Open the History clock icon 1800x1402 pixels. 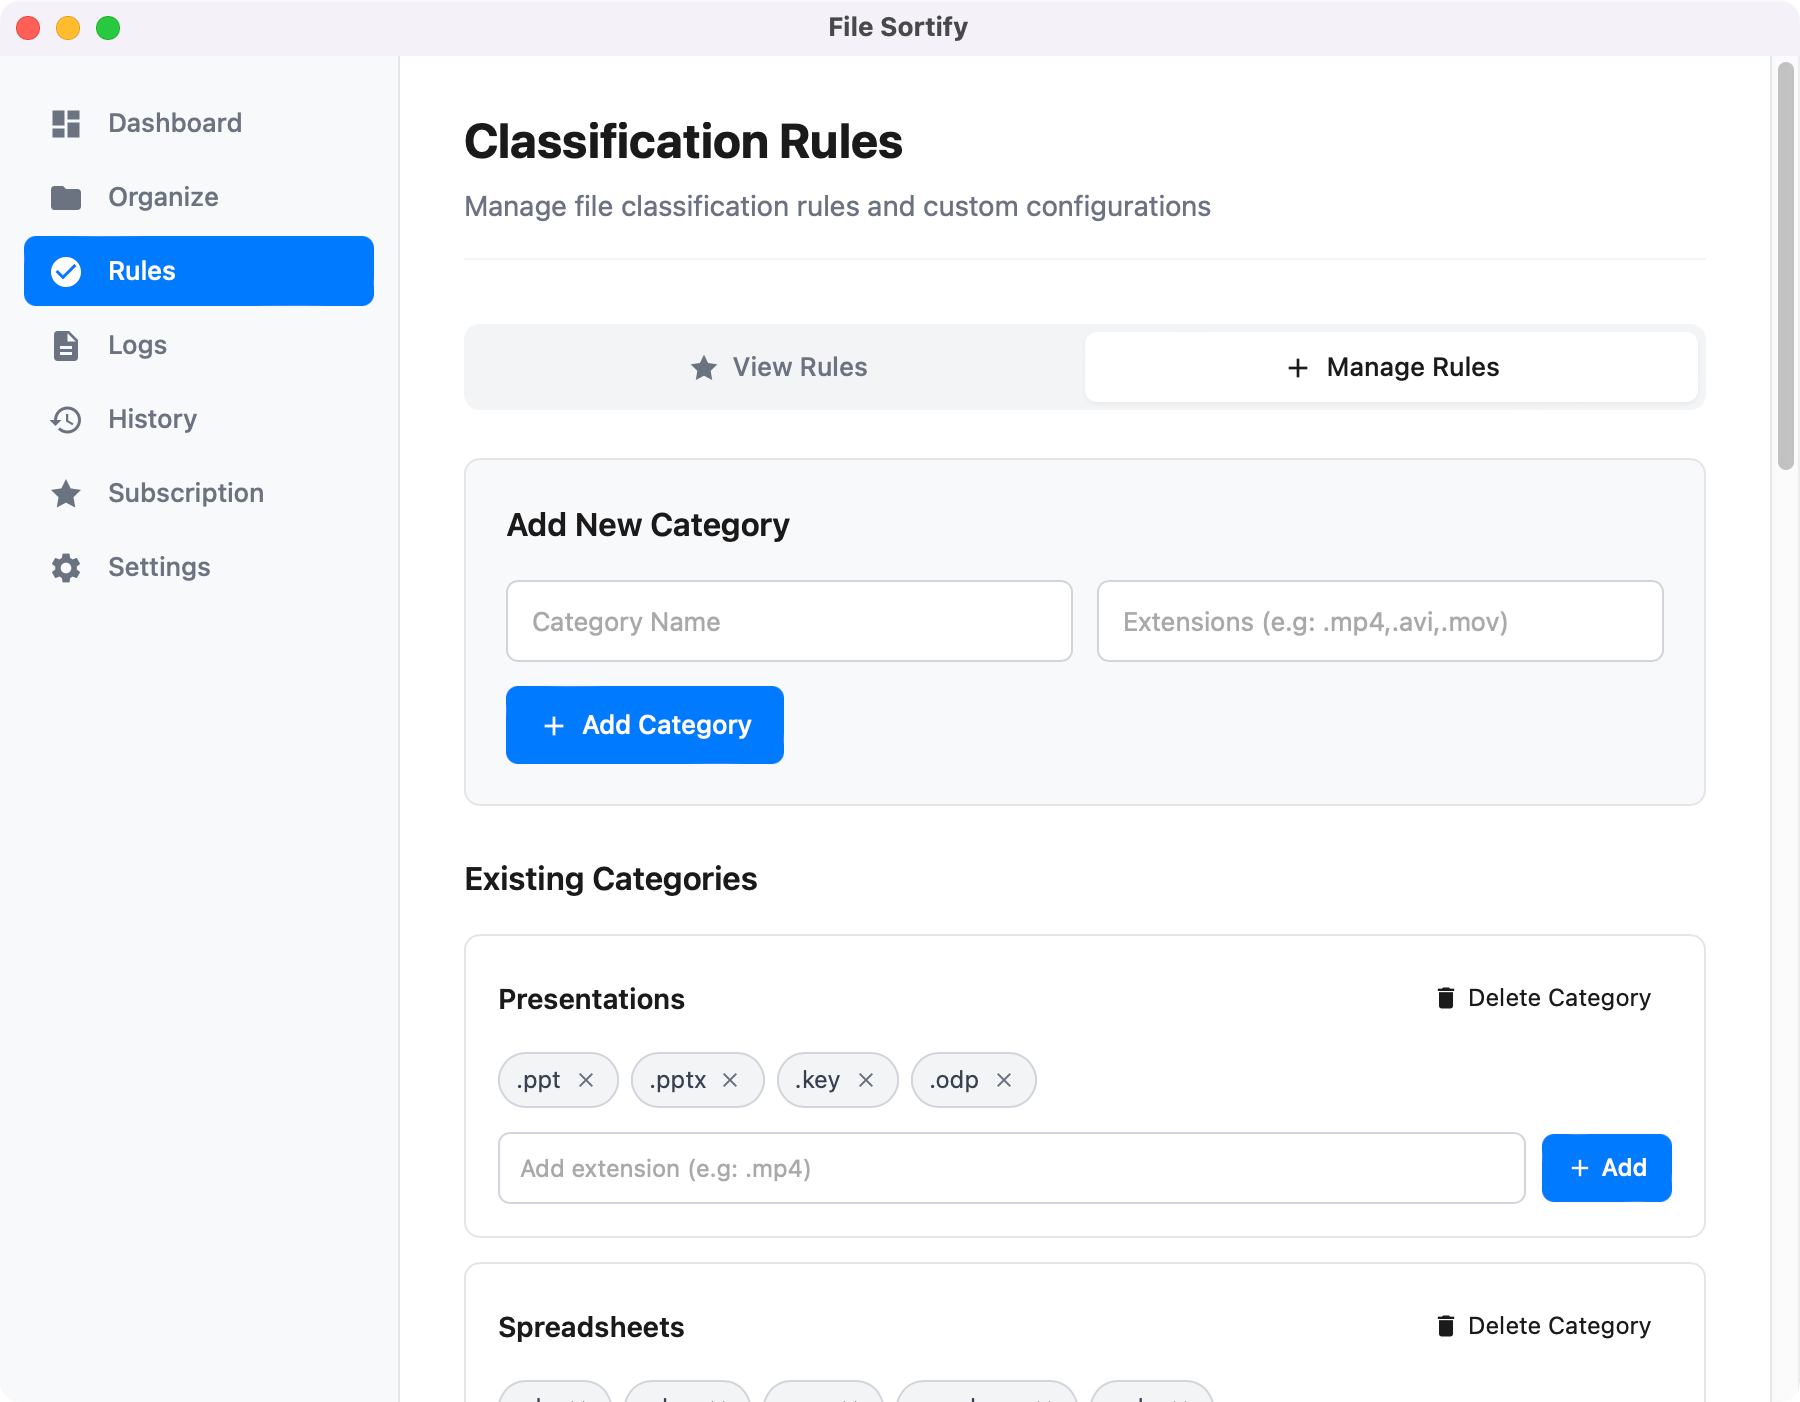point(66,419)
